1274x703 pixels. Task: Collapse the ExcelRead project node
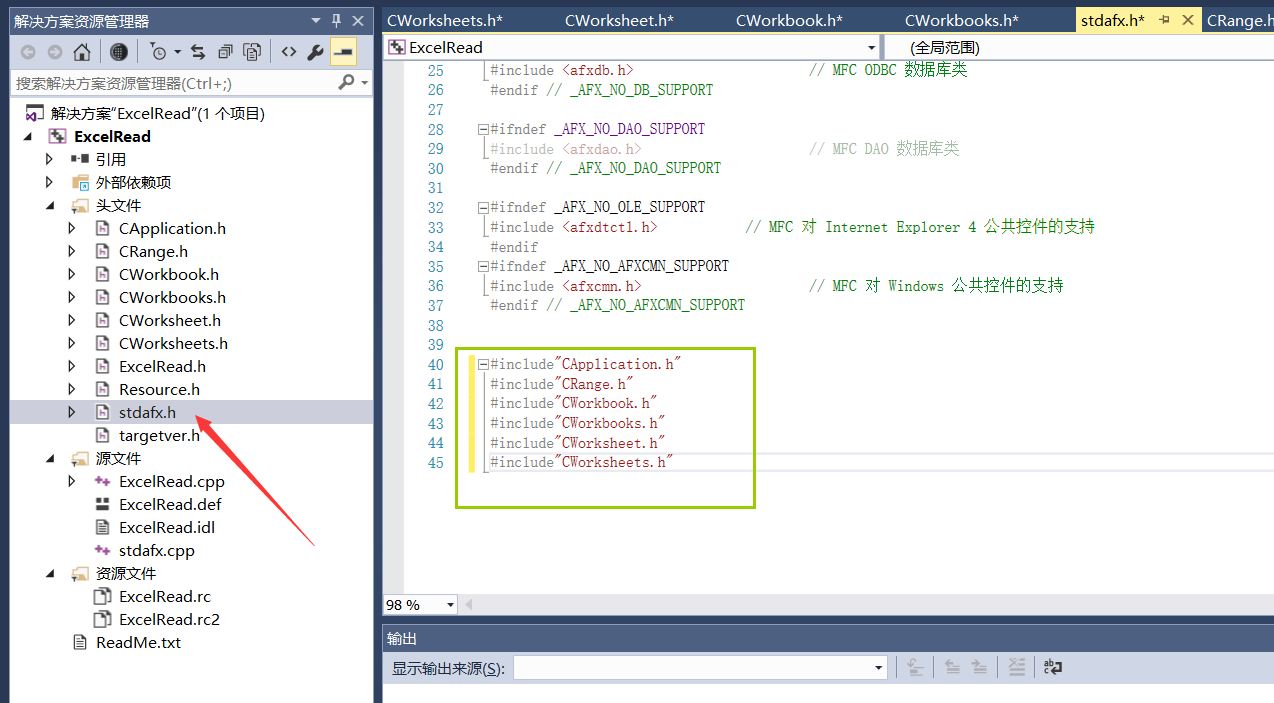(27, 136)
